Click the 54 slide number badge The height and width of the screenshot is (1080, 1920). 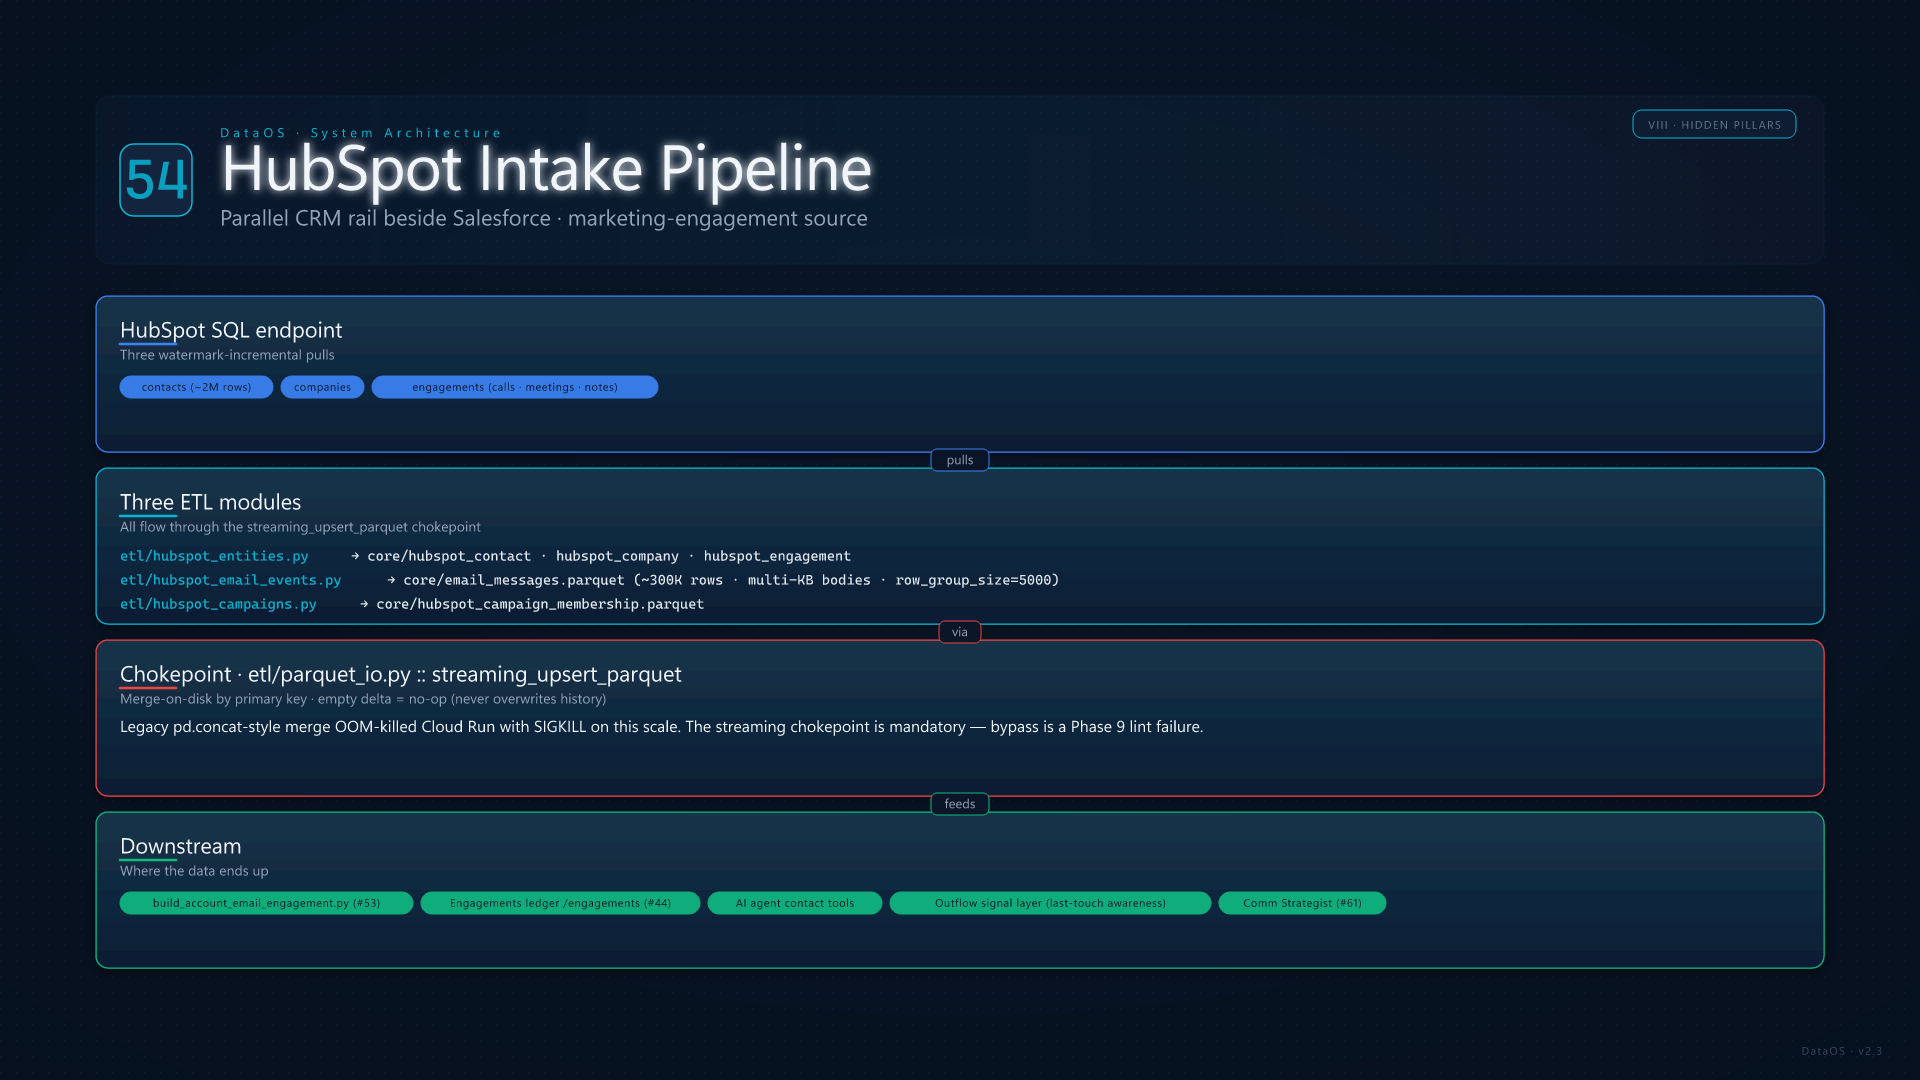click(x=156, y=180)
